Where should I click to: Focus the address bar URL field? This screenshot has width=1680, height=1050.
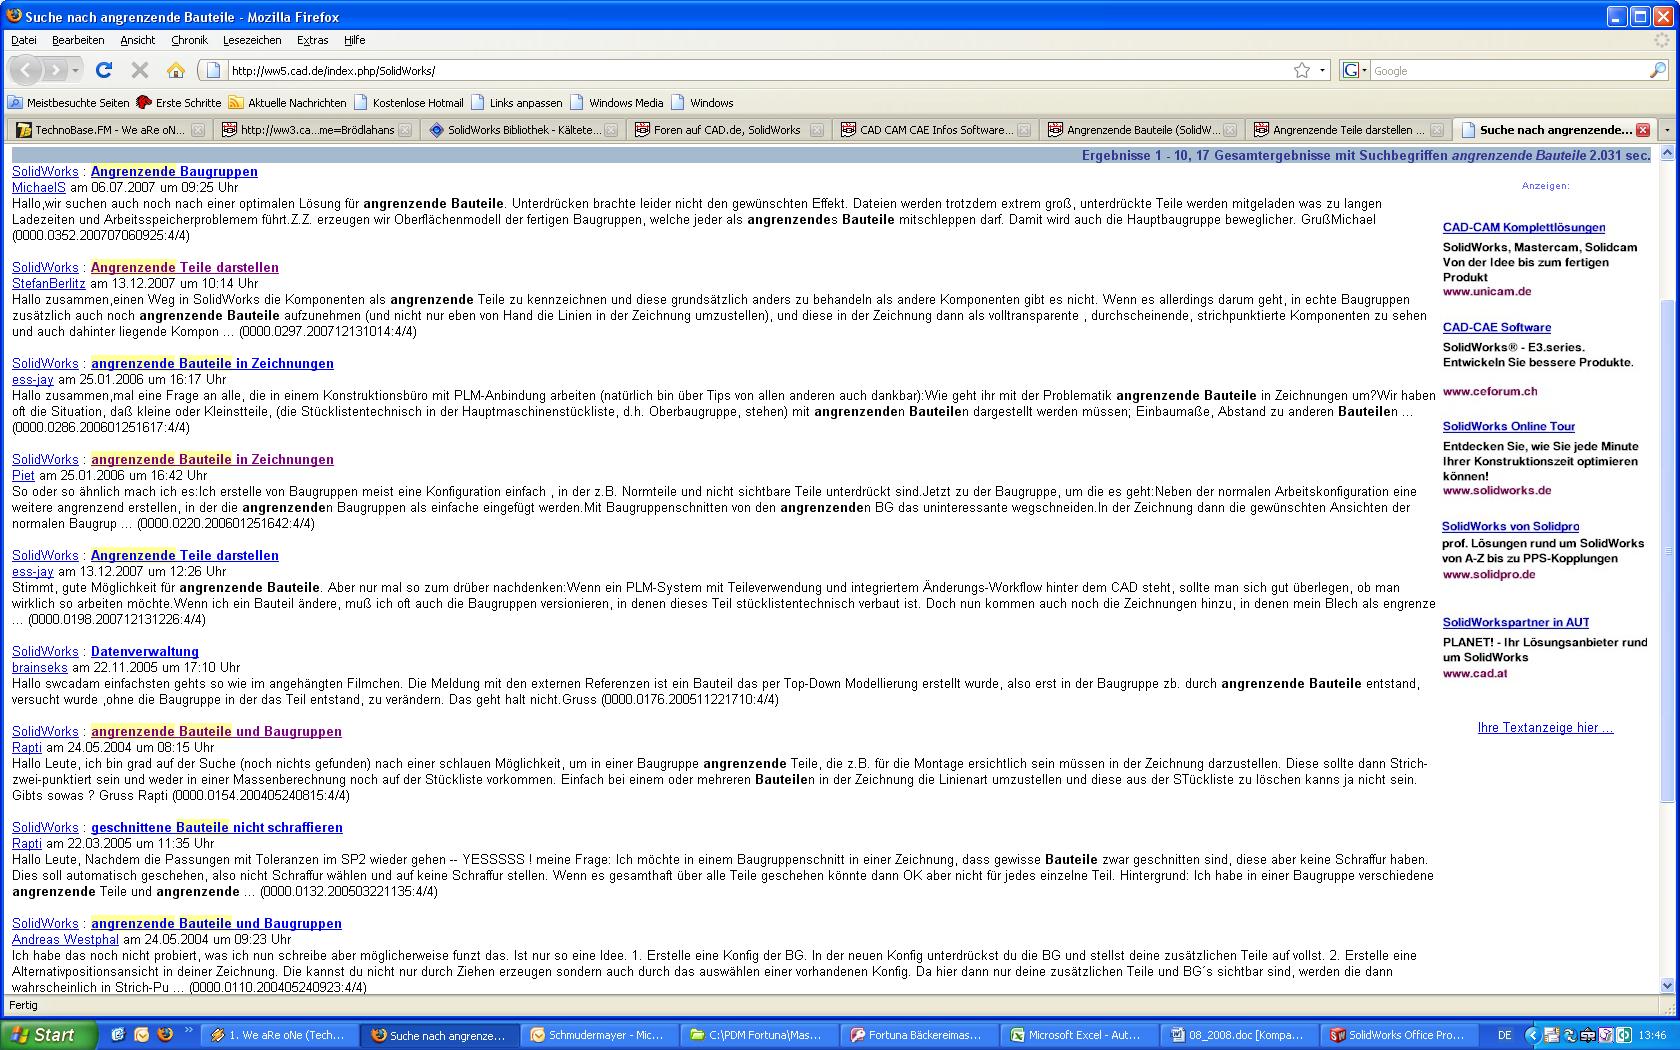click(758, 71)
